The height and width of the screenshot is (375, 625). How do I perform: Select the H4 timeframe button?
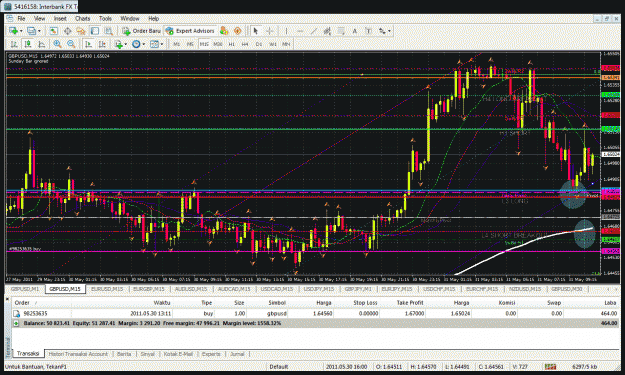[x=245, y=44]
